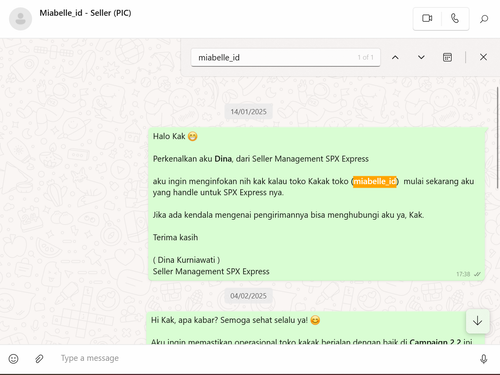Jump to next search result arrow
The image size is (500, 375).
pos(421,57)
